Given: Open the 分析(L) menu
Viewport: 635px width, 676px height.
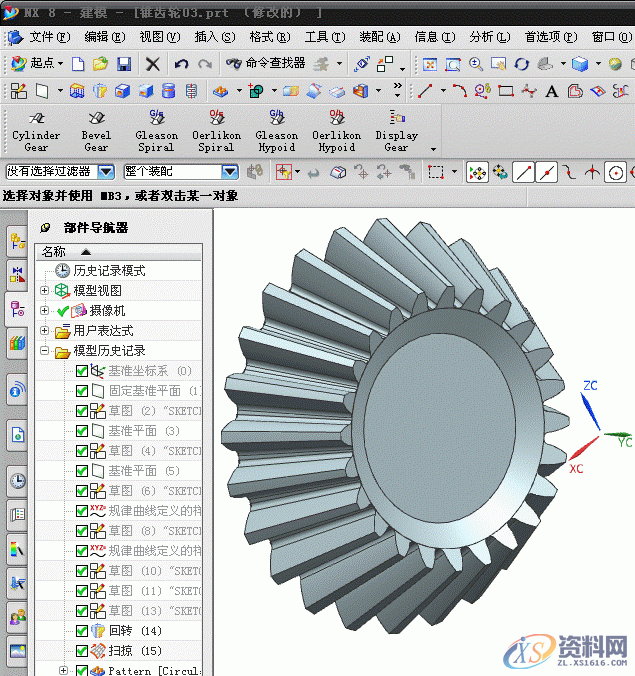Looking at the screenshot, I should pos(489,37).
